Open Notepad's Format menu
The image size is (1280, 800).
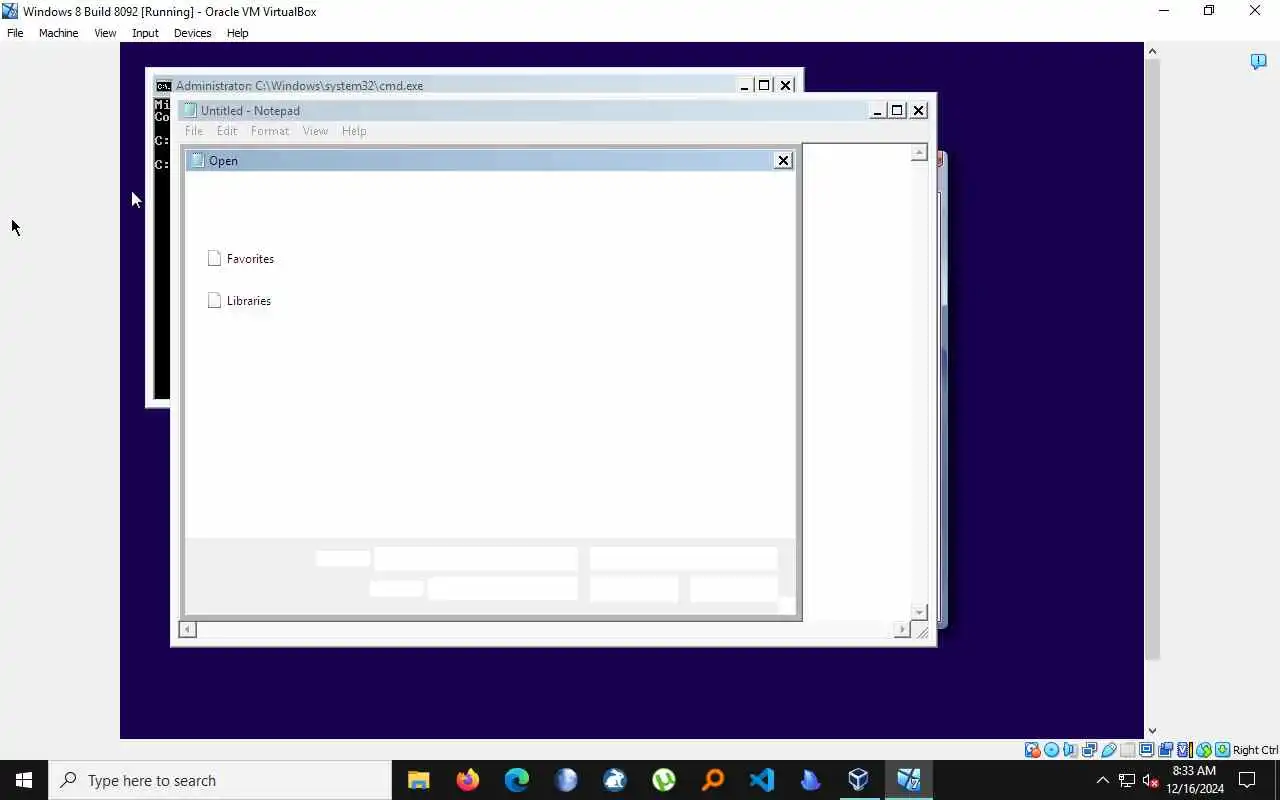point(270,131)
